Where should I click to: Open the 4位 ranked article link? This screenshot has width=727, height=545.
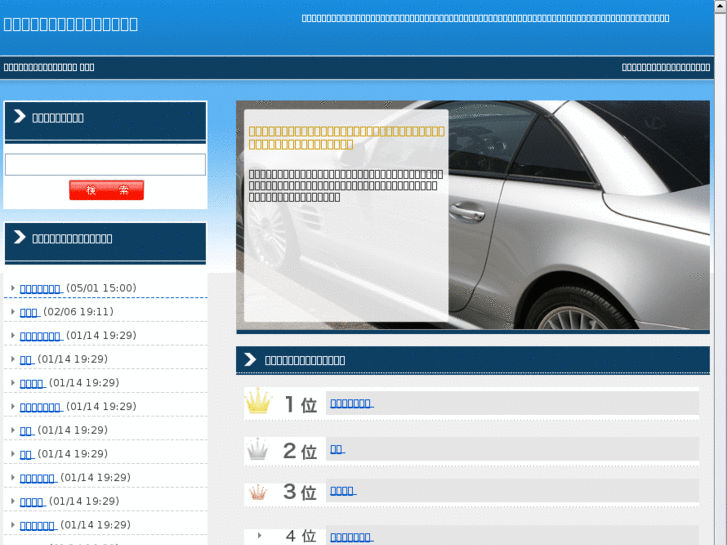[351, 537]
